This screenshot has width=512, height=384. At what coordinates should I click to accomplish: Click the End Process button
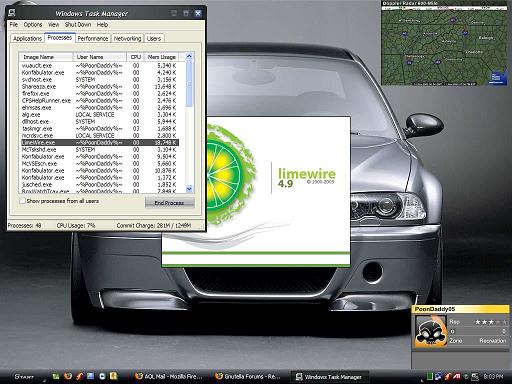click(169, 203)
